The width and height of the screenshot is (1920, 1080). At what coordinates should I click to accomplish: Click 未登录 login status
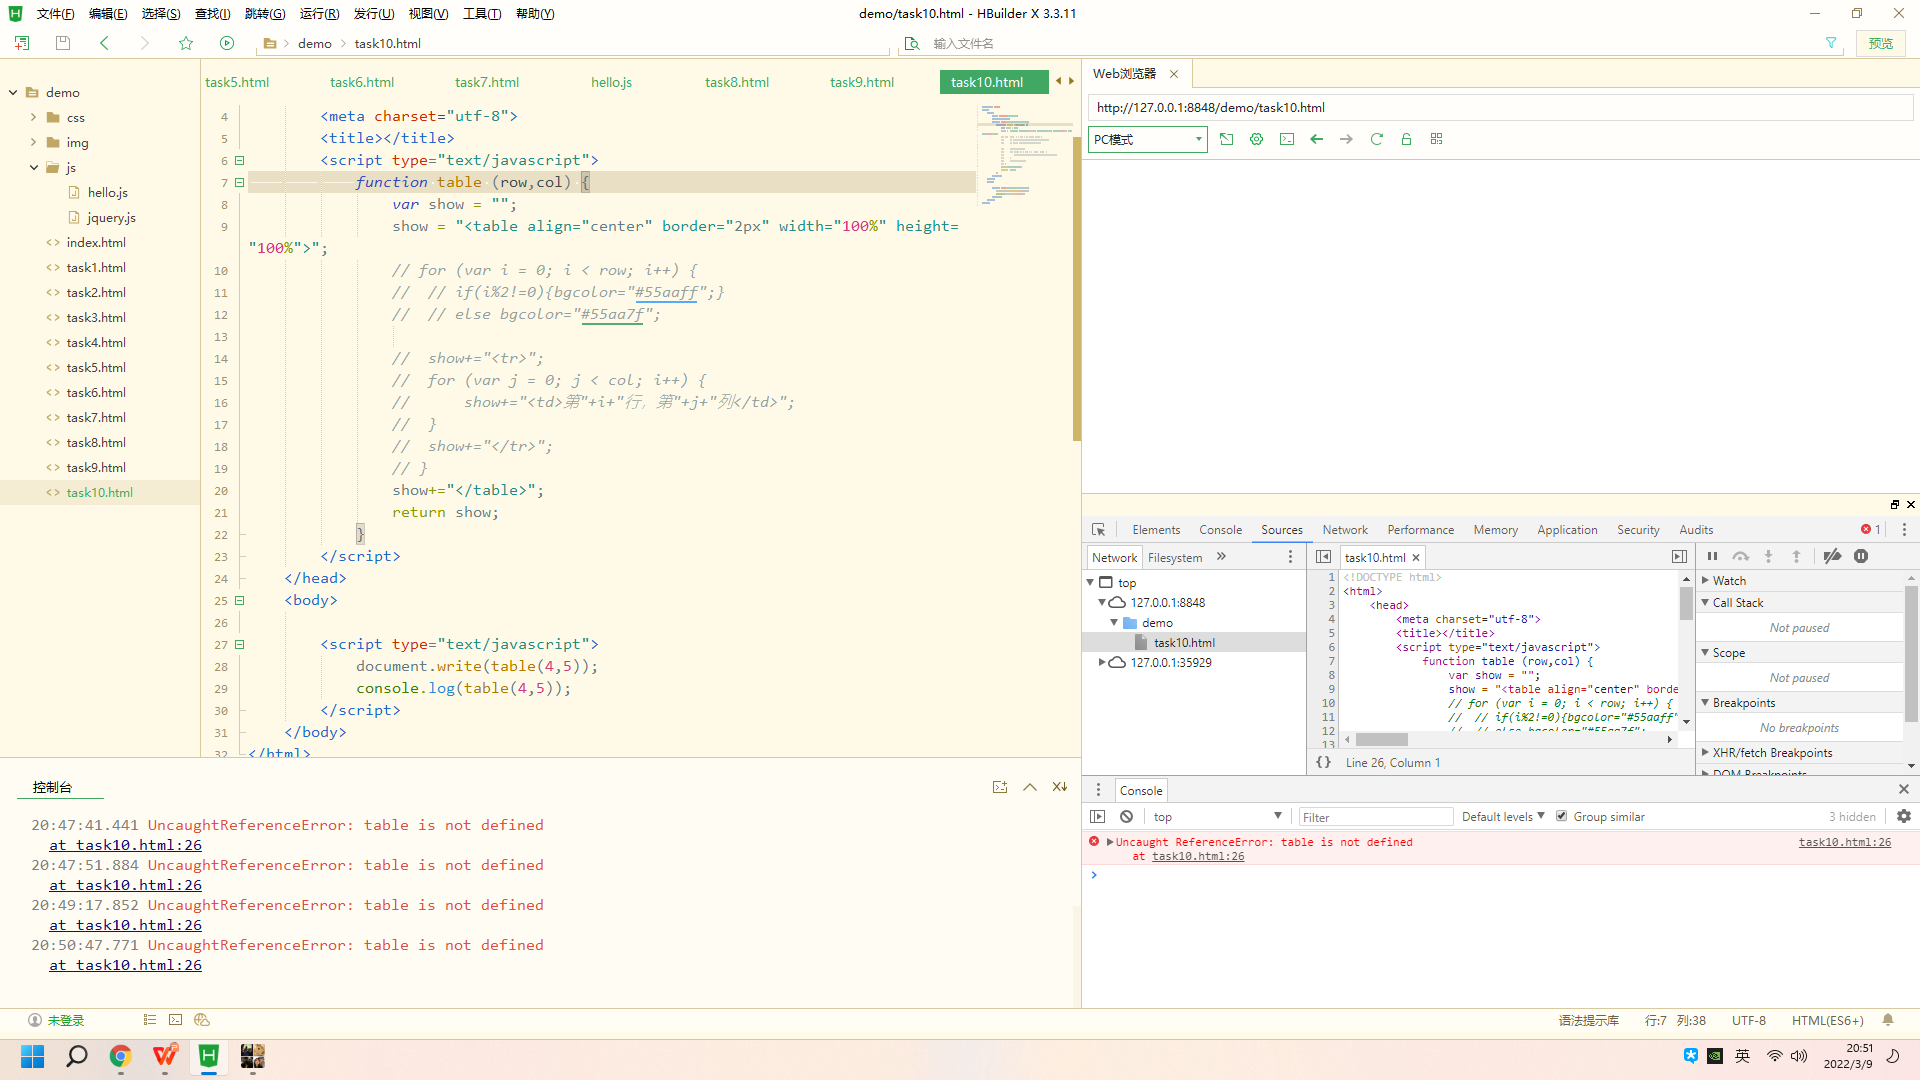56,1021
